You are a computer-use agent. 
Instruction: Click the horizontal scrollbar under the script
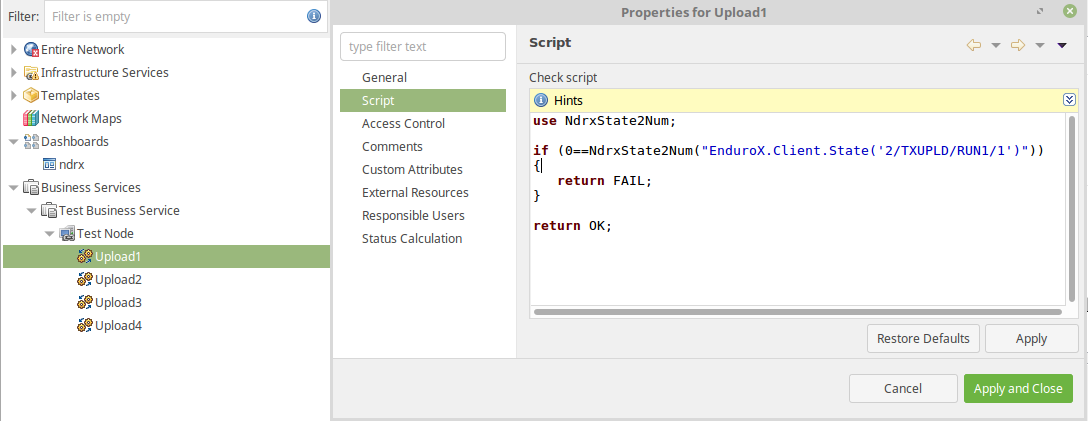coord(798,312)
